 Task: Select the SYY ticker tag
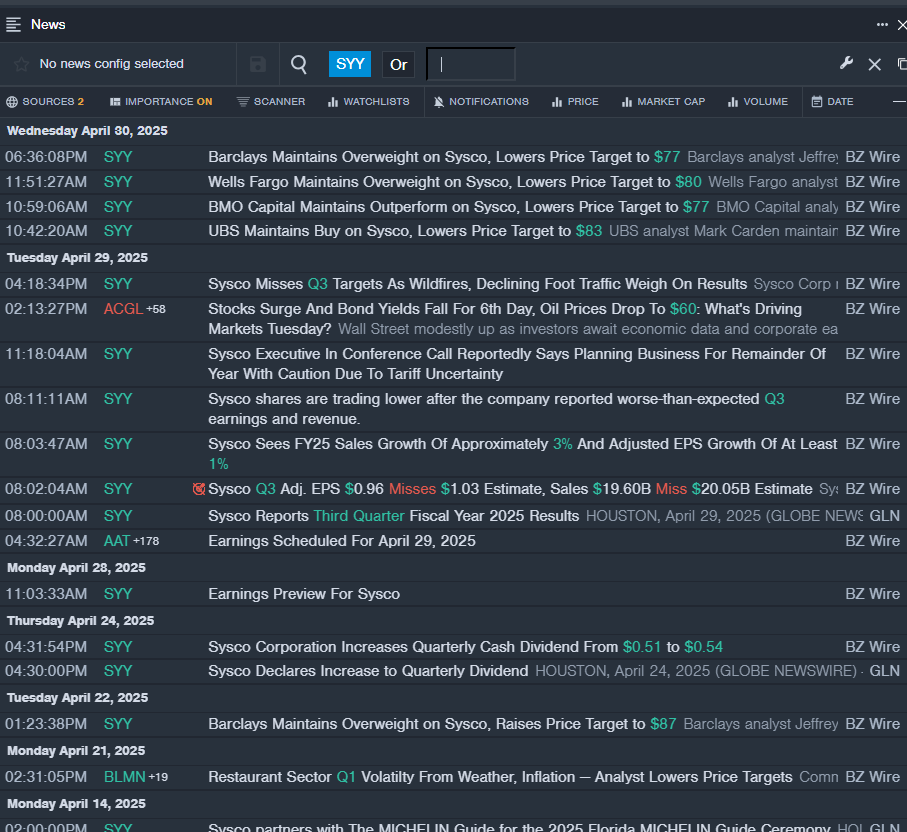(x=350, y=64)
